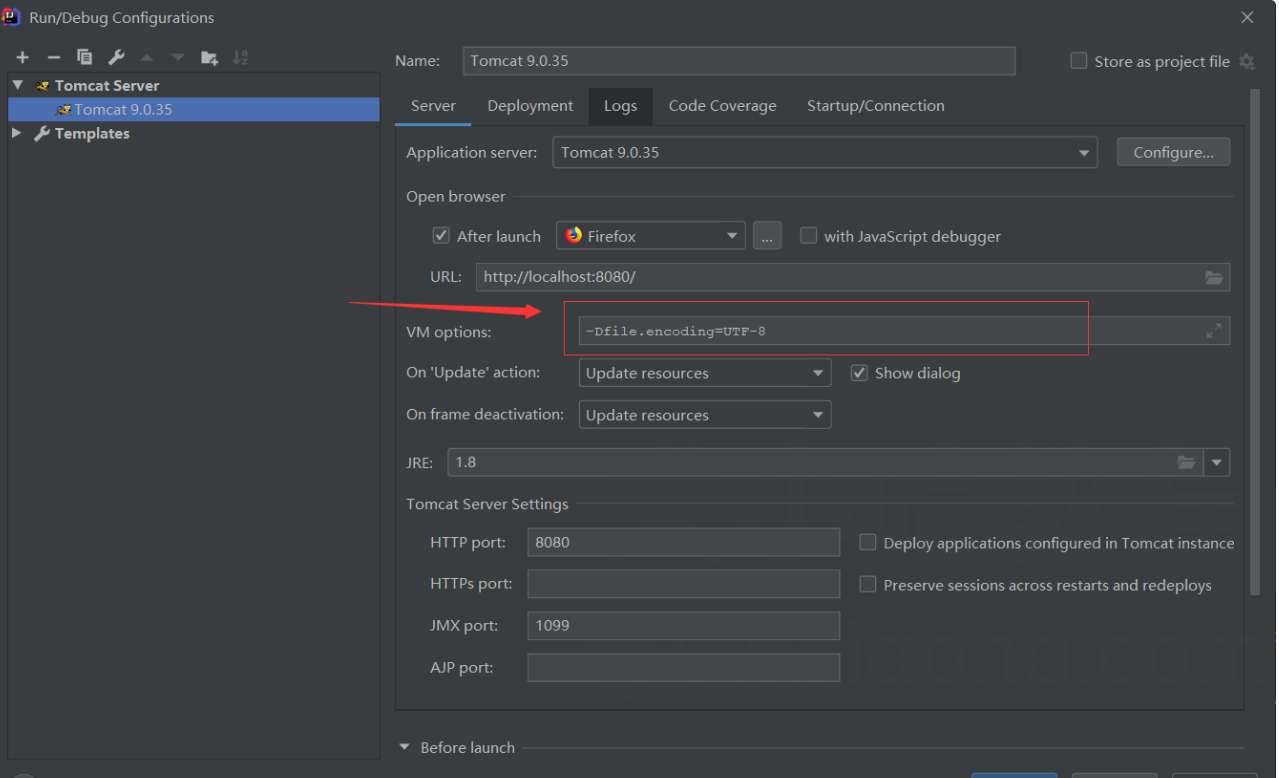Enable Store as project file checkbox

[x=1078, y=61]
